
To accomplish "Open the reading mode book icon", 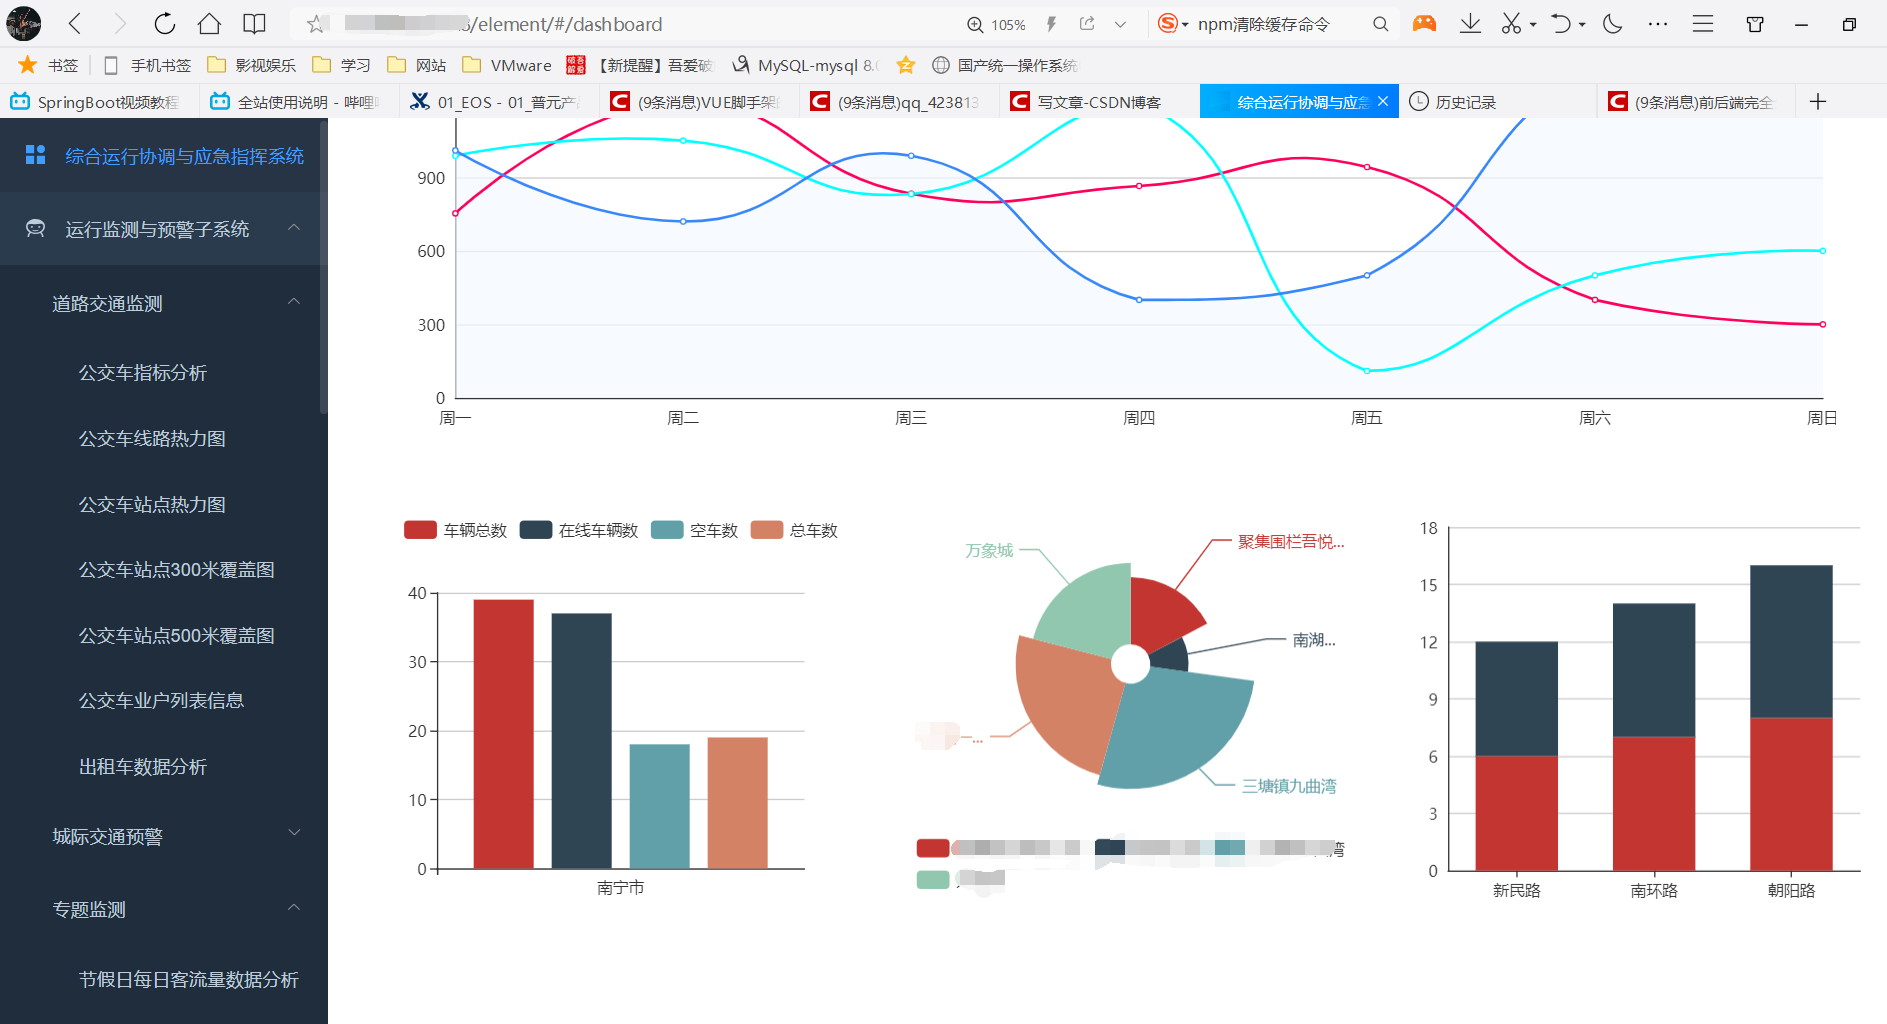I will pos(255,24).
